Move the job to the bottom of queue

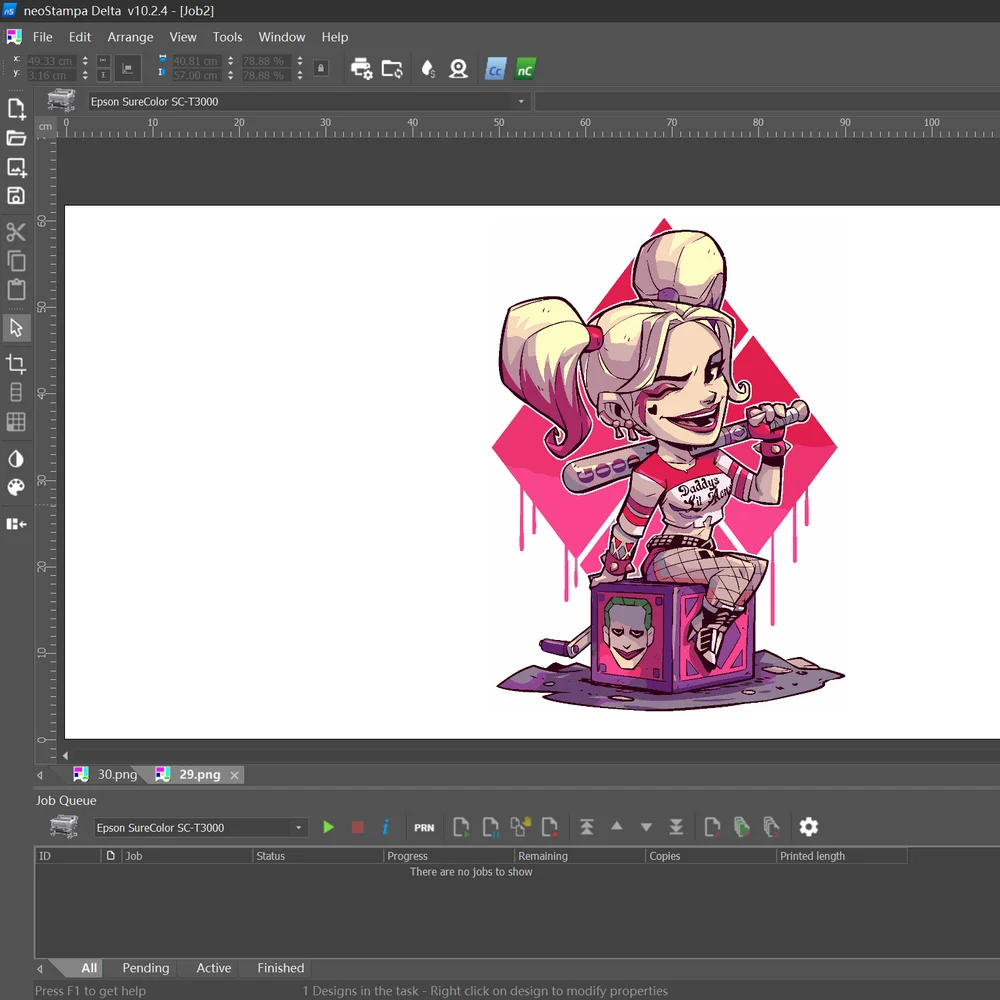click(676, 827)
